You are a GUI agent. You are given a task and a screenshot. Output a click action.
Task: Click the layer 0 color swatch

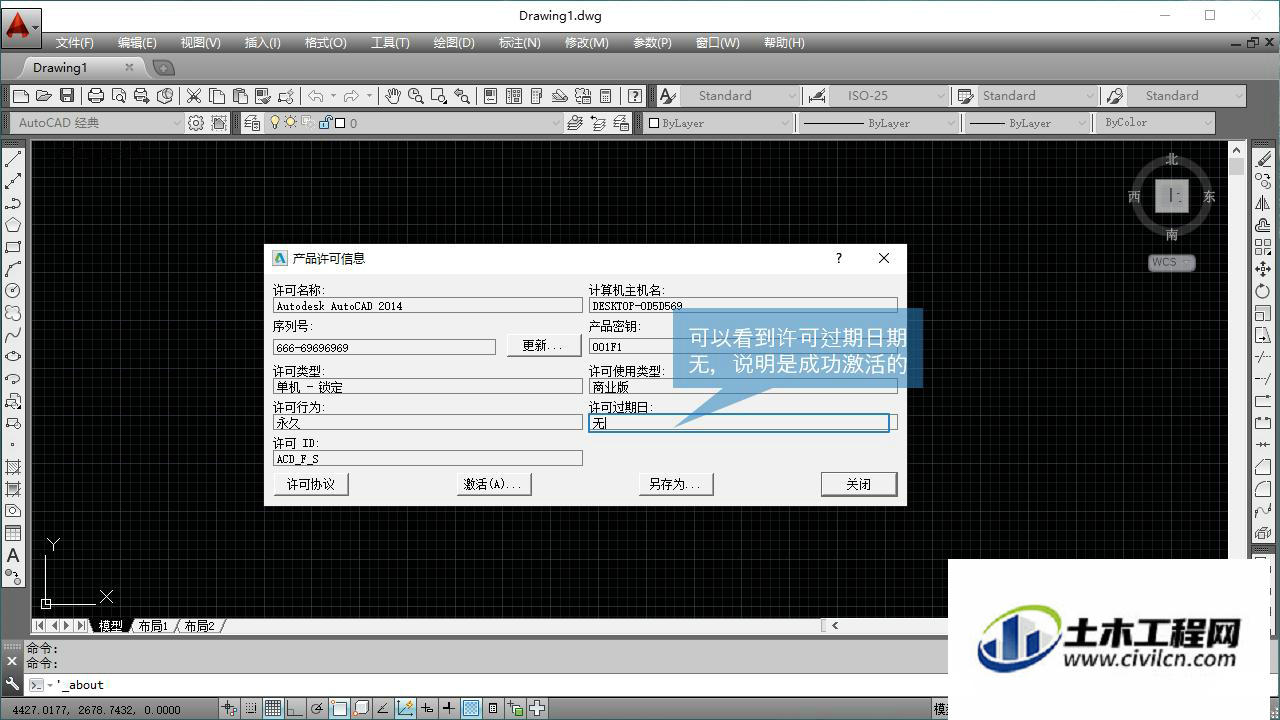pos(340,123)
